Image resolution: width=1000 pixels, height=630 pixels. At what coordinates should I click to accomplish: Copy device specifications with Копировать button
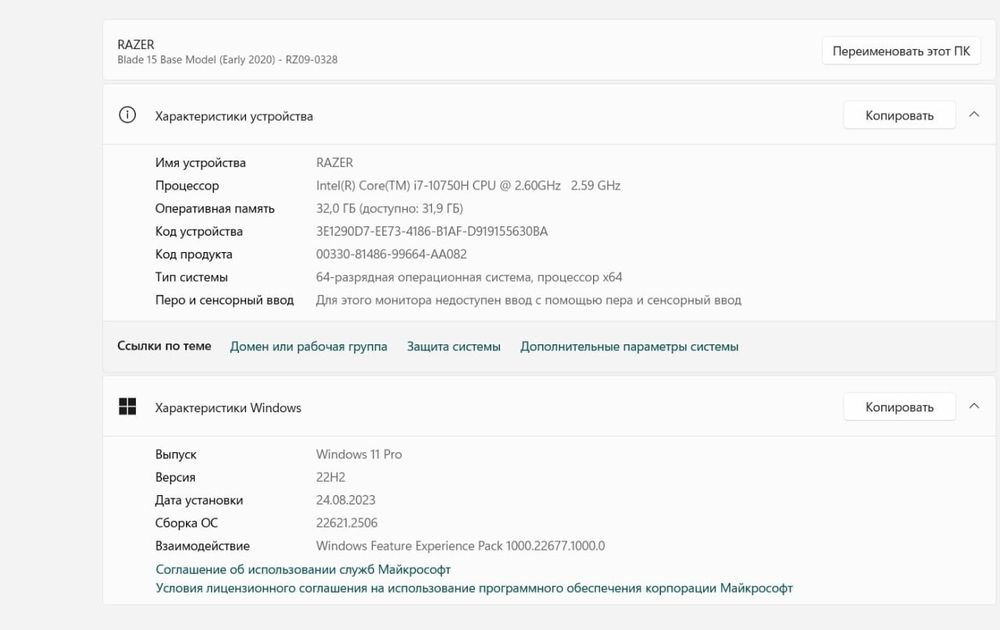(x=898, y=115)
